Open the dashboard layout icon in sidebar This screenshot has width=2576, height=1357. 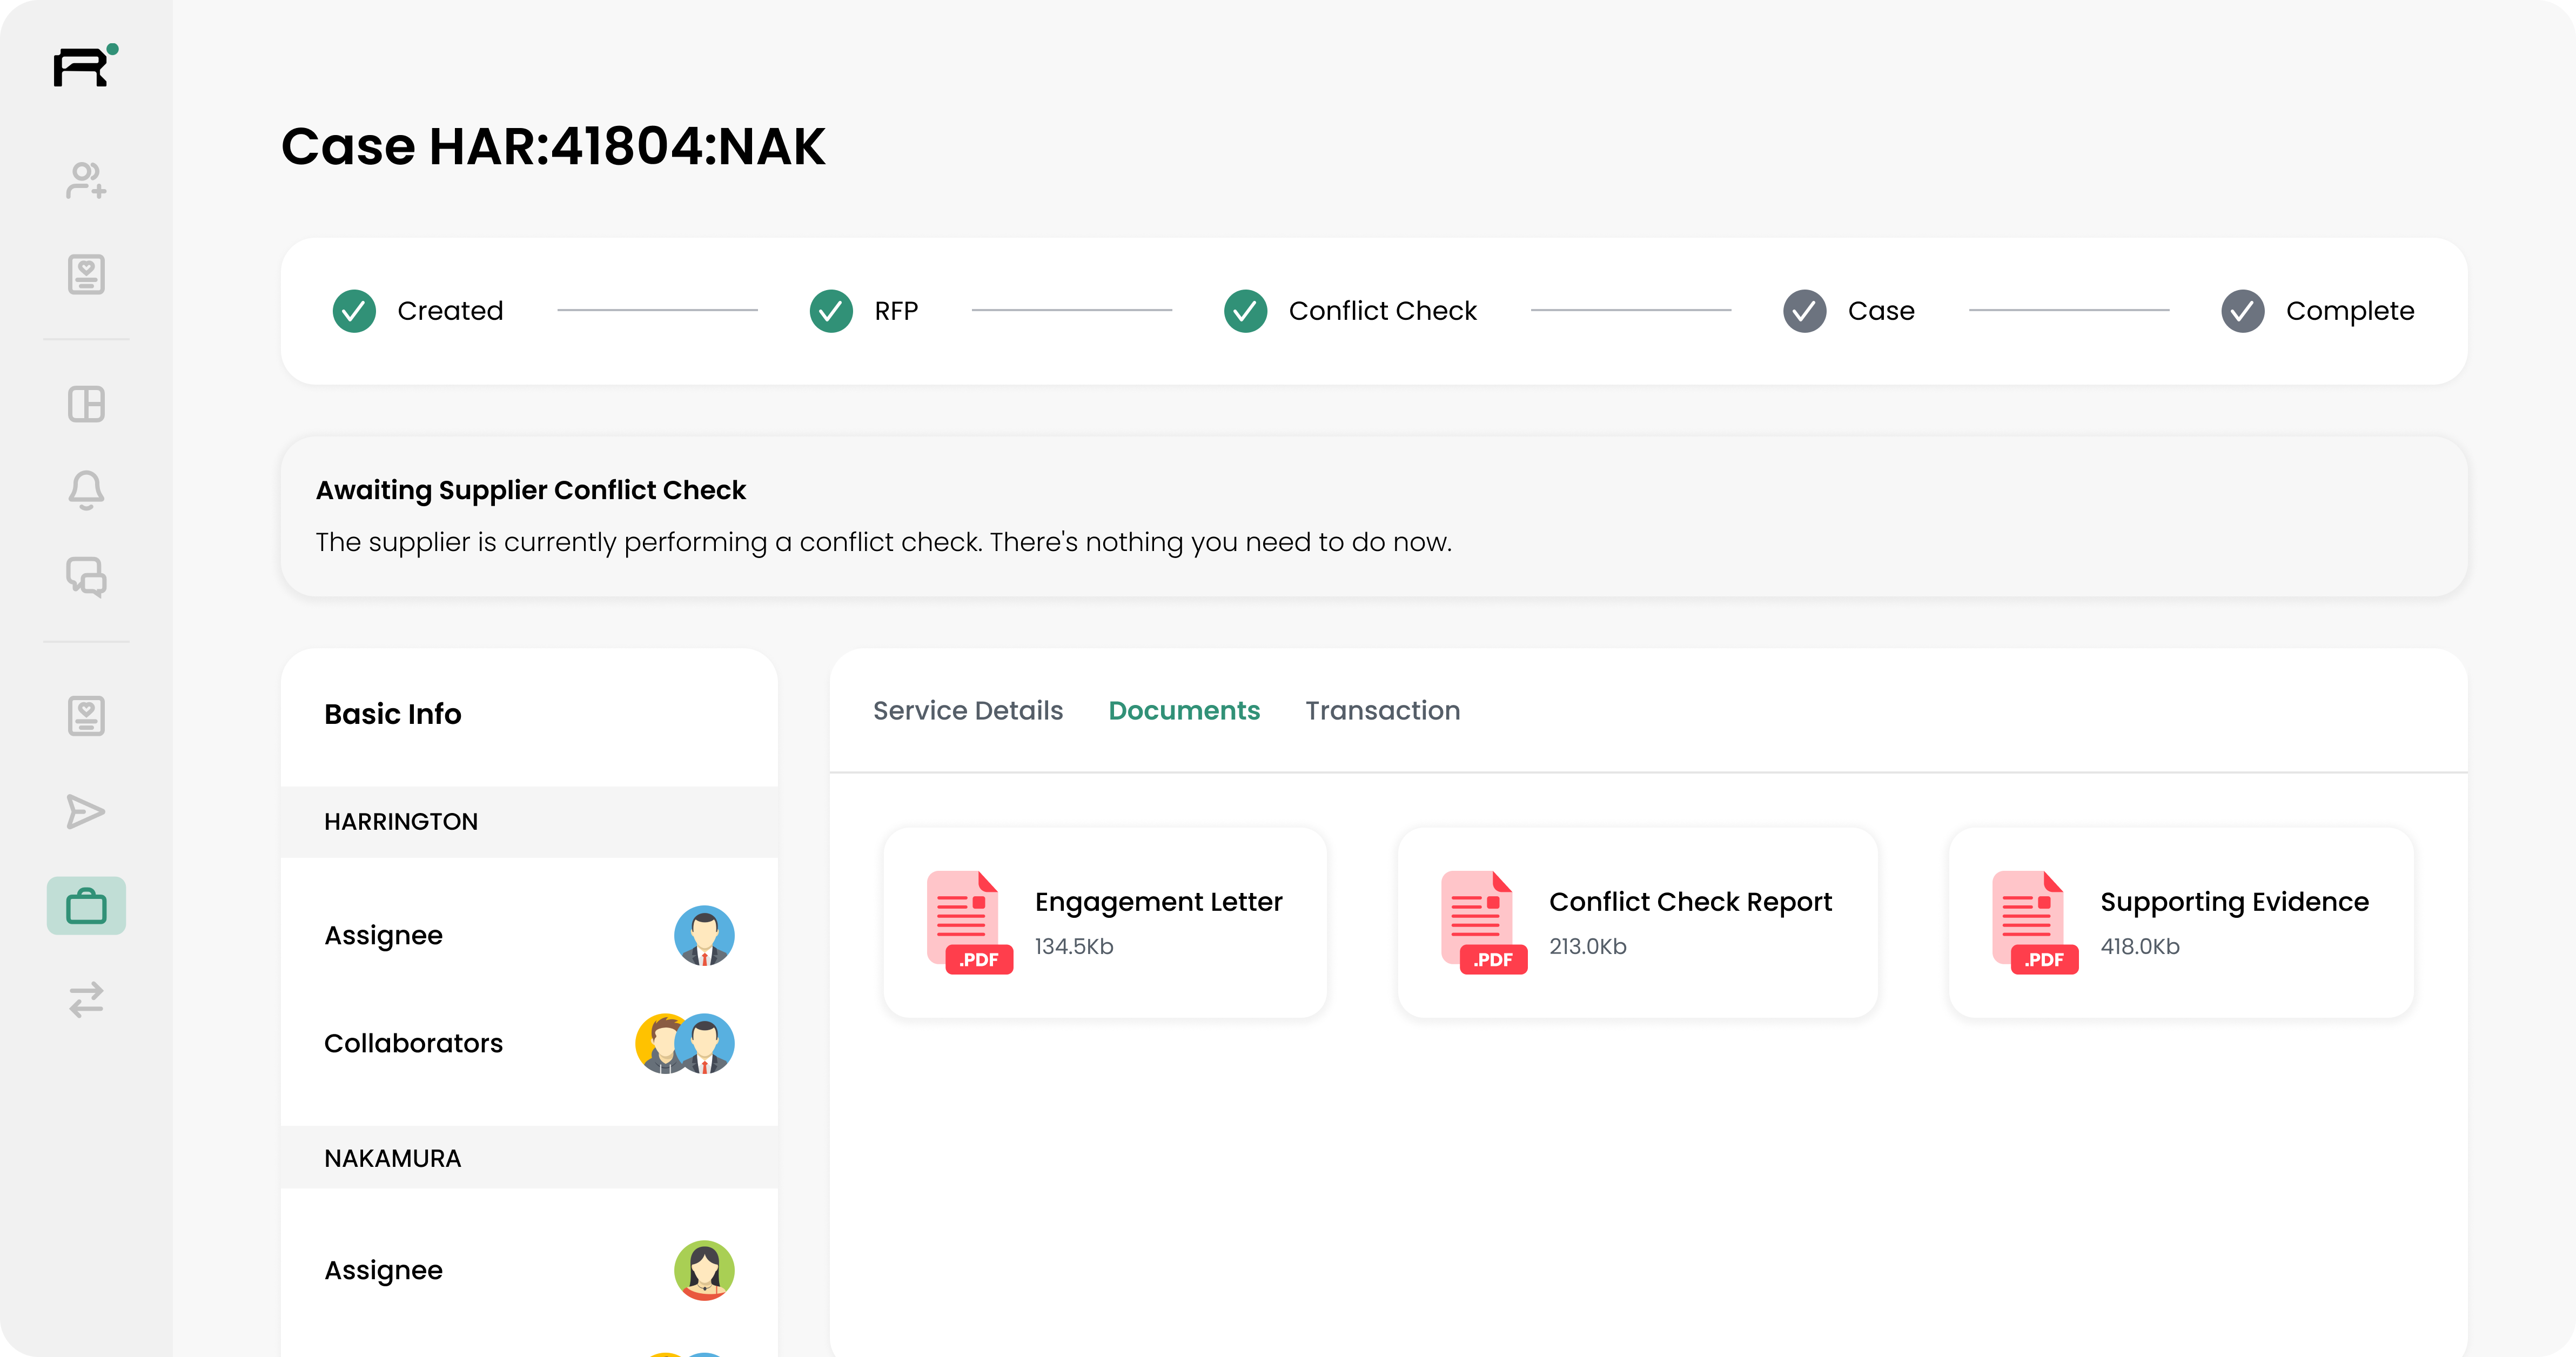pyautogui.click(x=86, y=404)
